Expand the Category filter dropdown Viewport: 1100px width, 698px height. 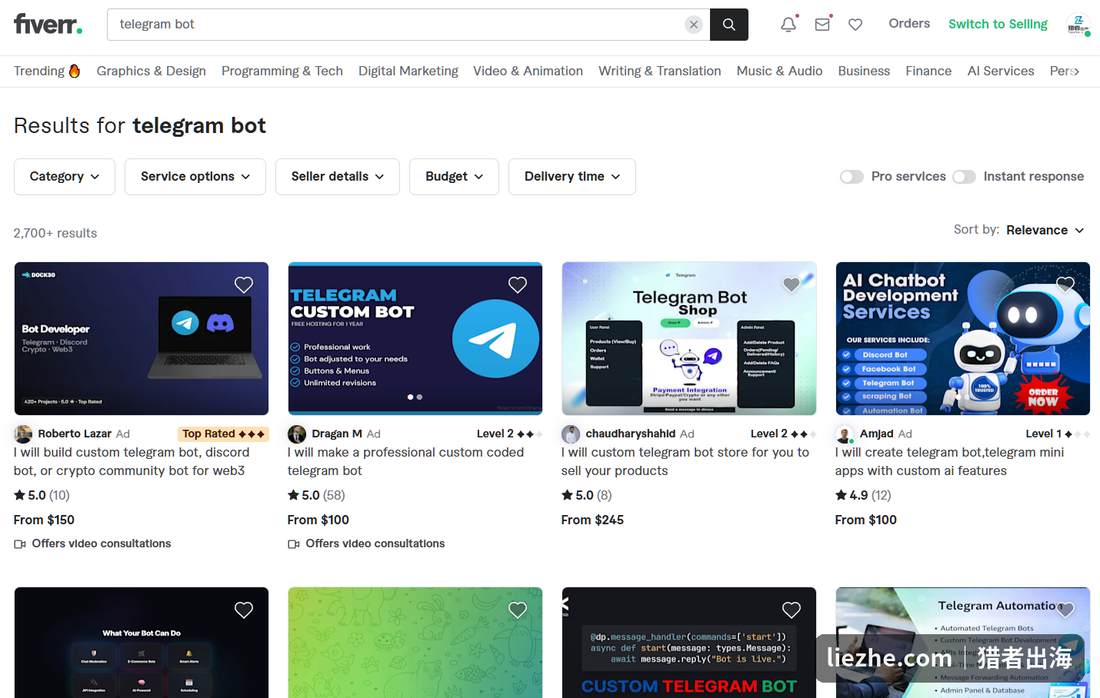(x=65, y=177)
